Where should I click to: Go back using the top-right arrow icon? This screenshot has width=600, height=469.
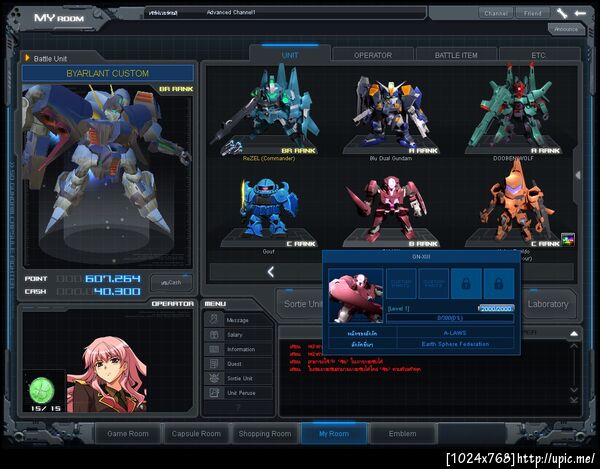(x=580, y=13)
